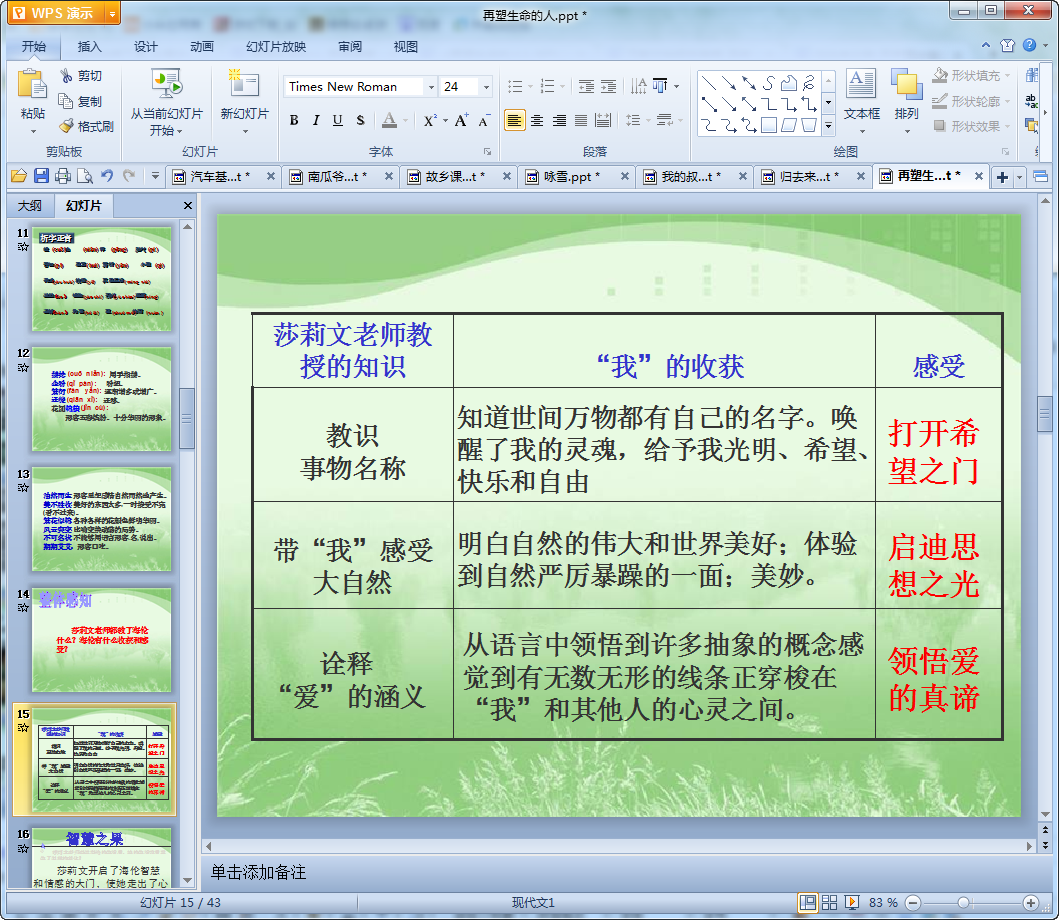This screenshot has width=1059, height=920.
Task: Click the notes area 单击添加备注
Action: coord(259,872)
